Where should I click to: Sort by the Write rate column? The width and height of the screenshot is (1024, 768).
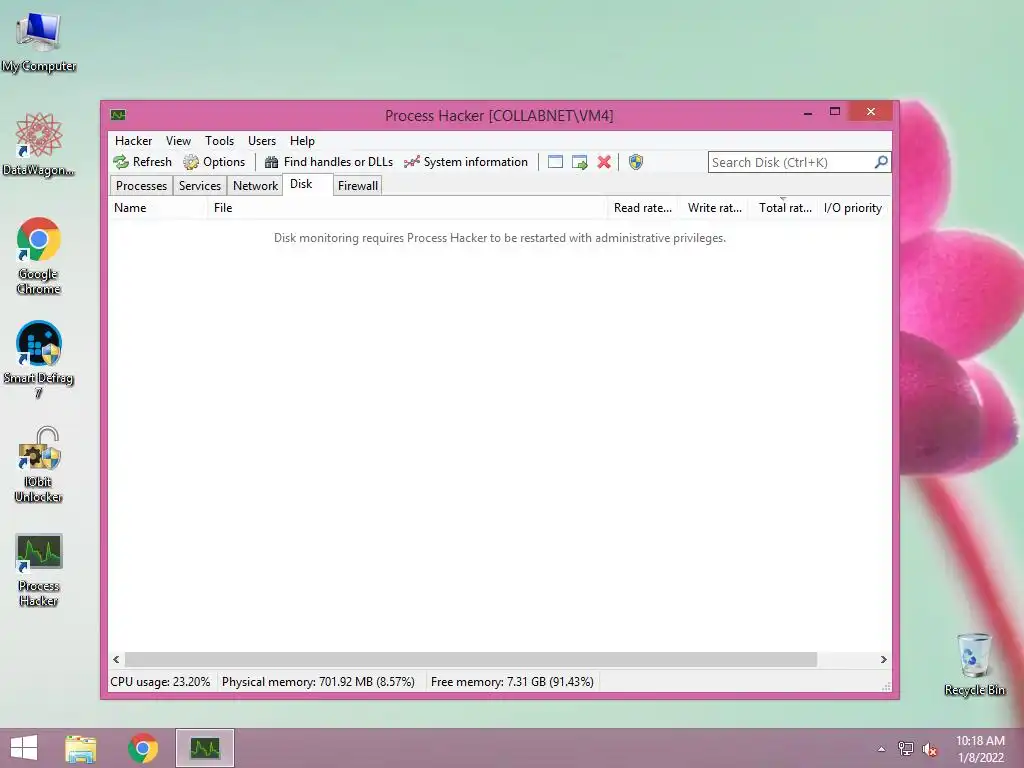click(x=714, y=208)
